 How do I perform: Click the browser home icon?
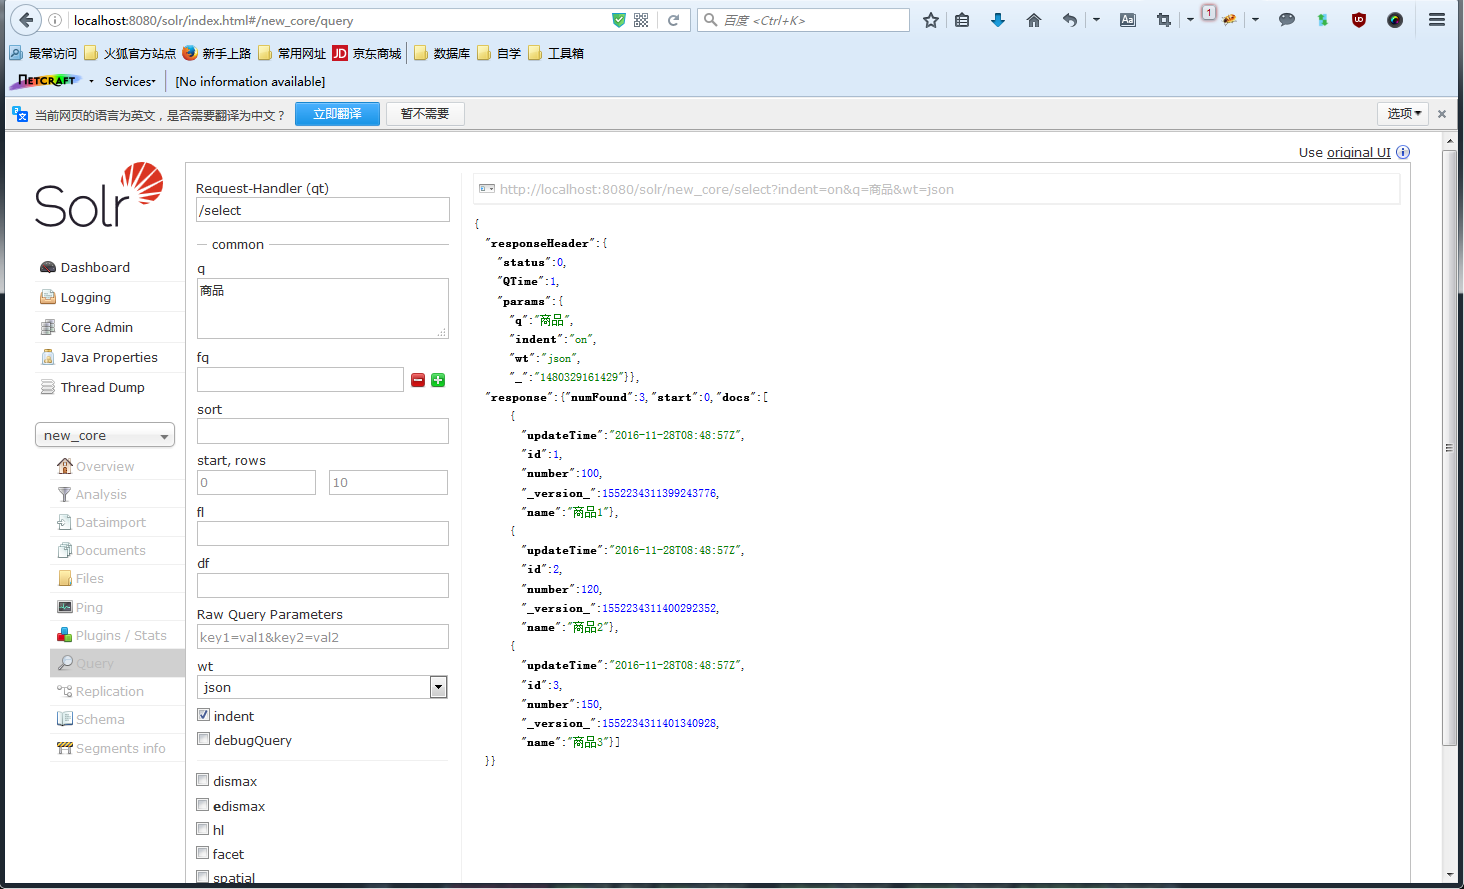[x=1034, y=20]
